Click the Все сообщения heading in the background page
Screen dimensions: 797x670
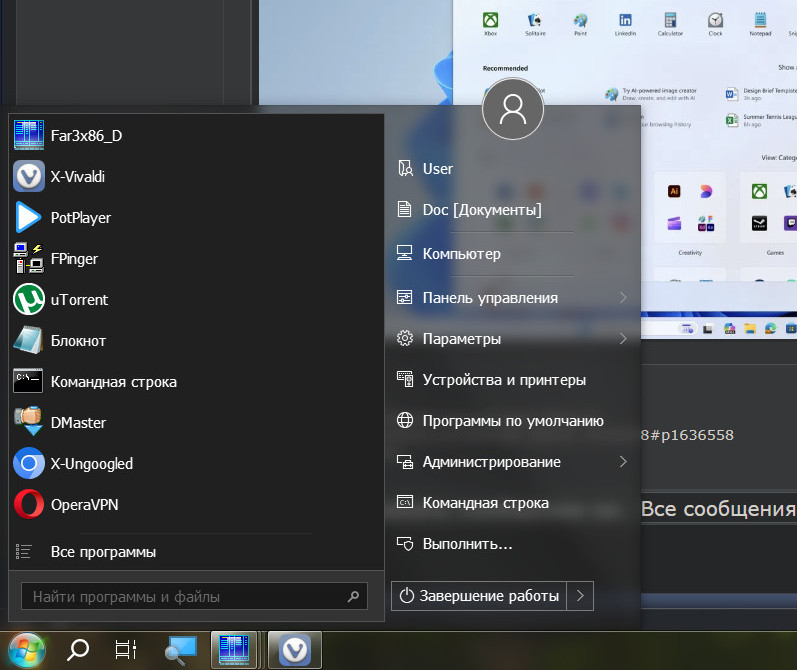[718, 509]
